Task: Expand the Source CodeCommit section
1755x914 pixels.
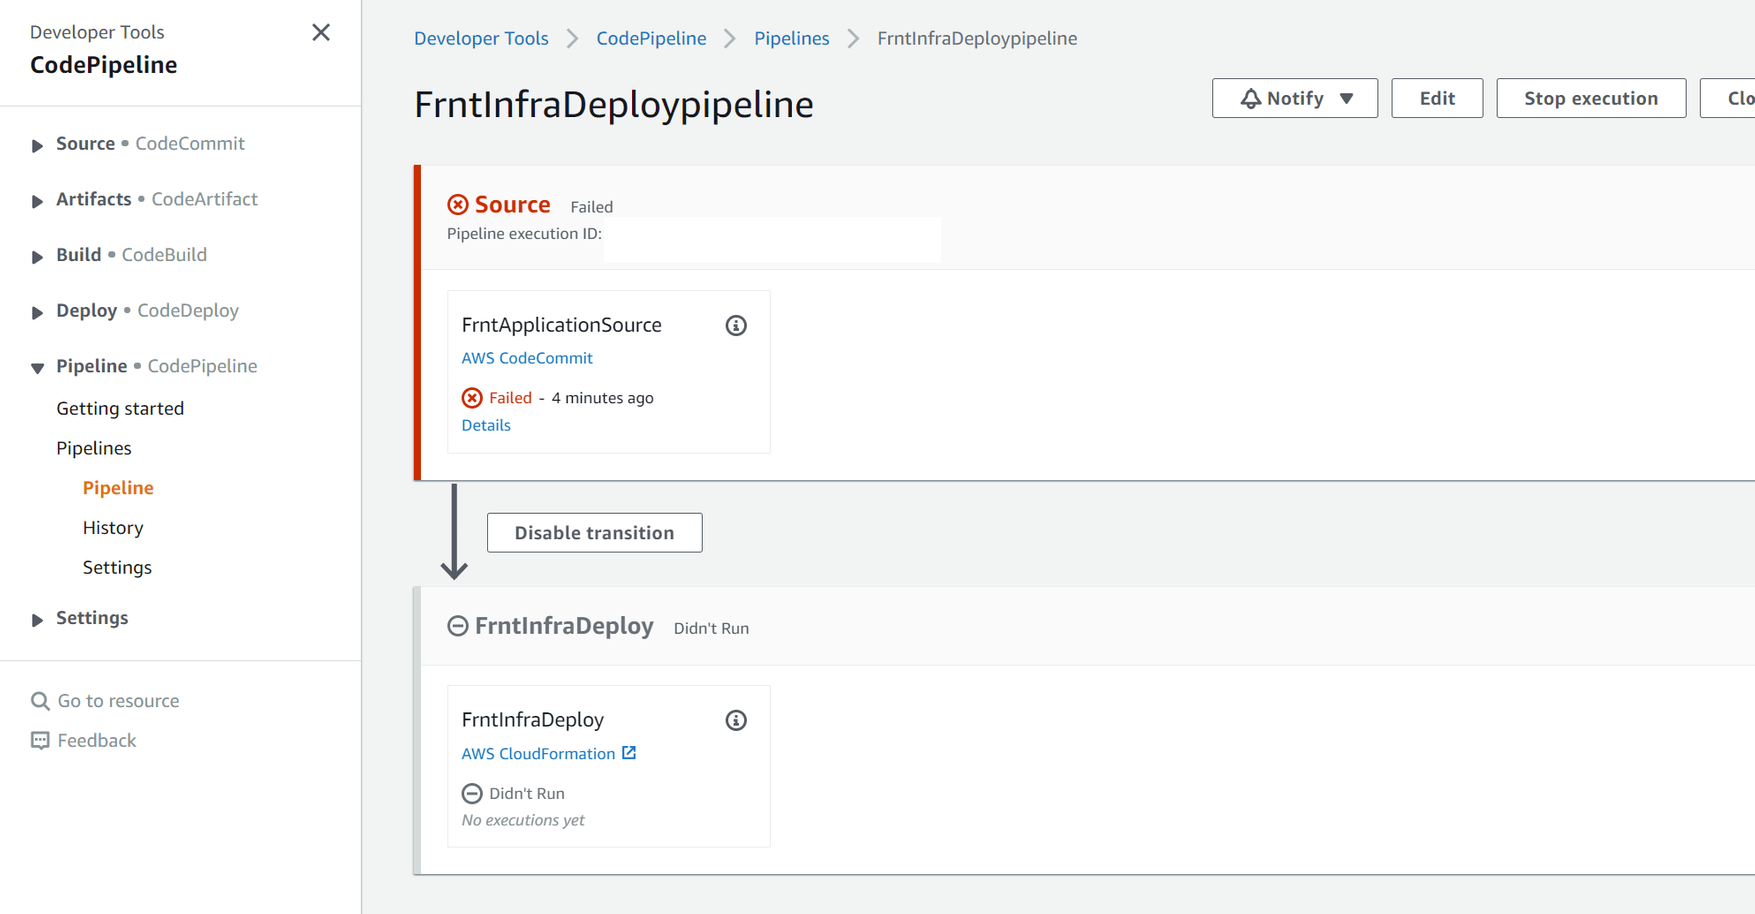Action: (37, 143)
